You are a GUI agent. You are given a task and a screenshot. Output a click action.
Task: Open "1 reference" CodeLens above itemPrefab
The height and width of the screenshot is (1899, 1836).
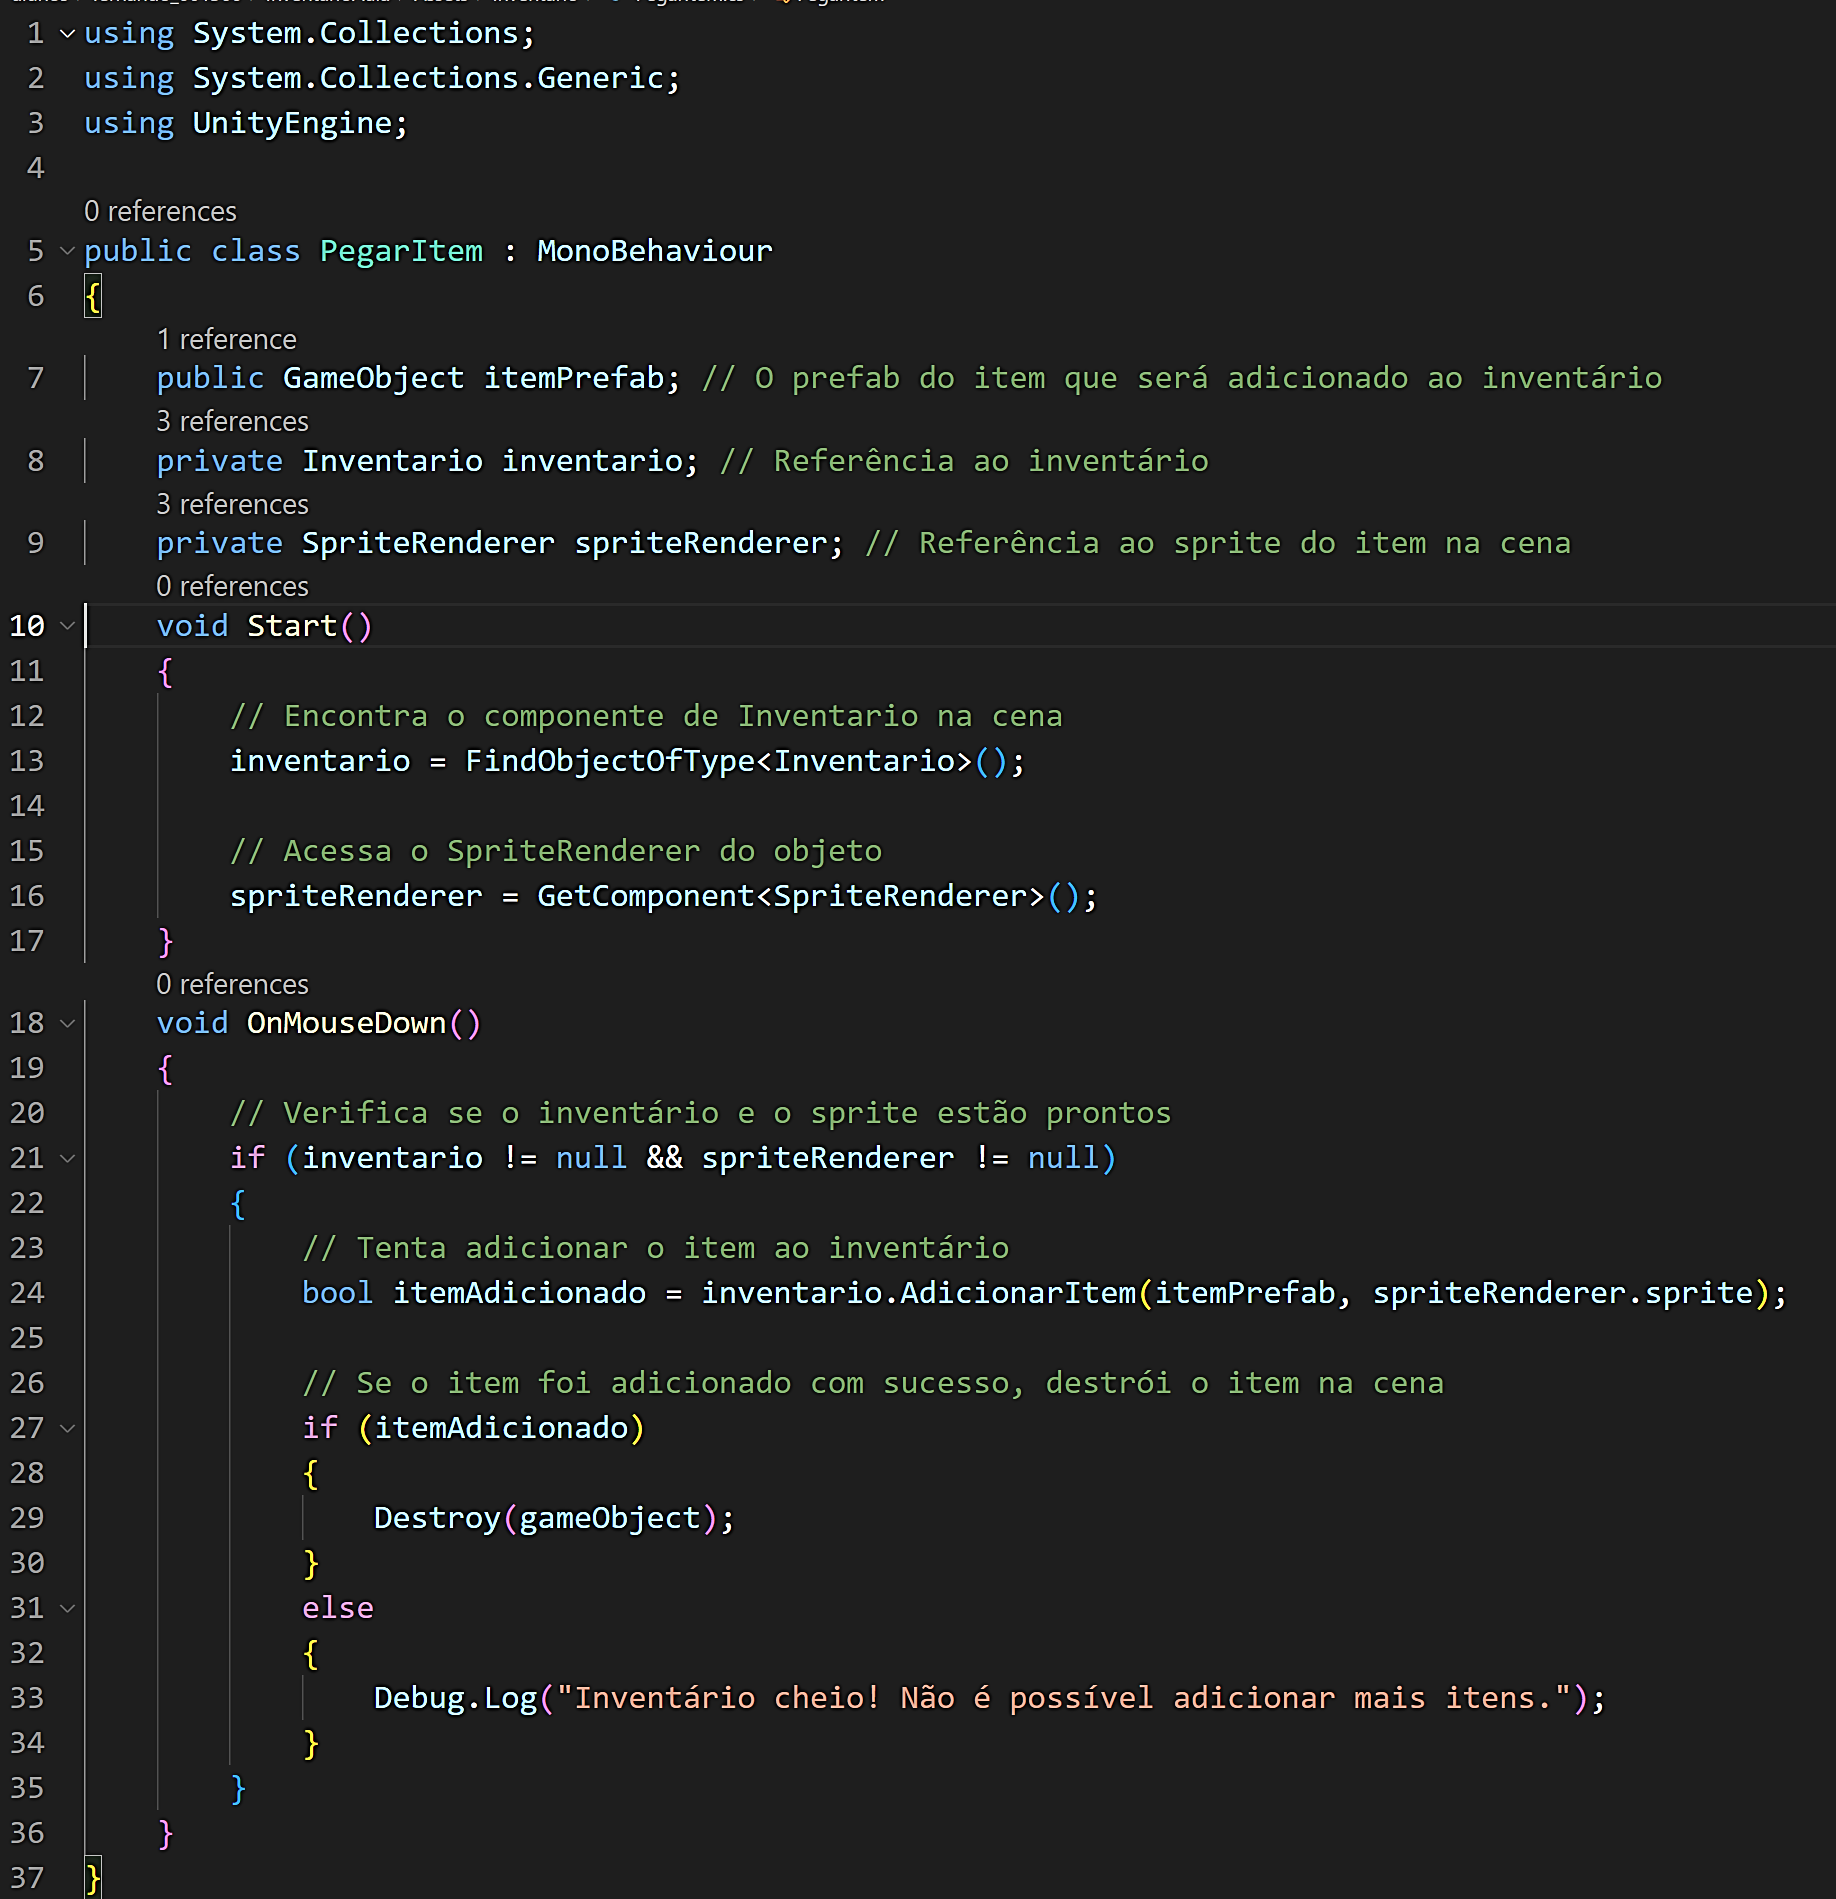point(226,340)
